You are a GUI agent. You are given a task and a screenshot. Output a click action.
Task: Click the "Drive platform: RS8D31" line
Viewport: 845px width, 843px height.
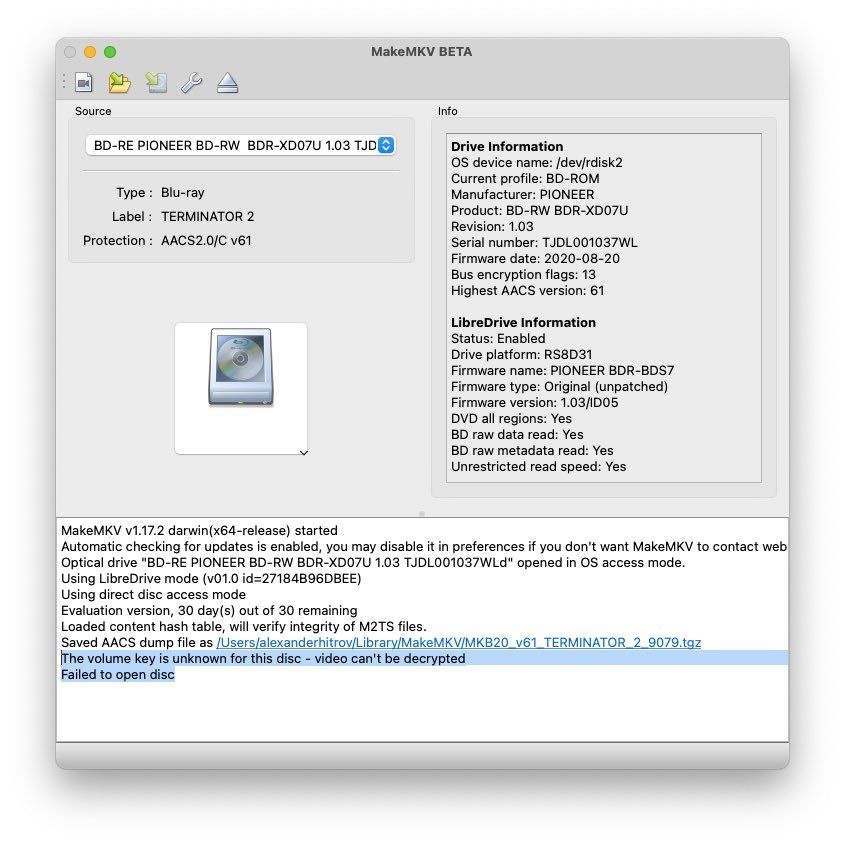pos(522,355)
